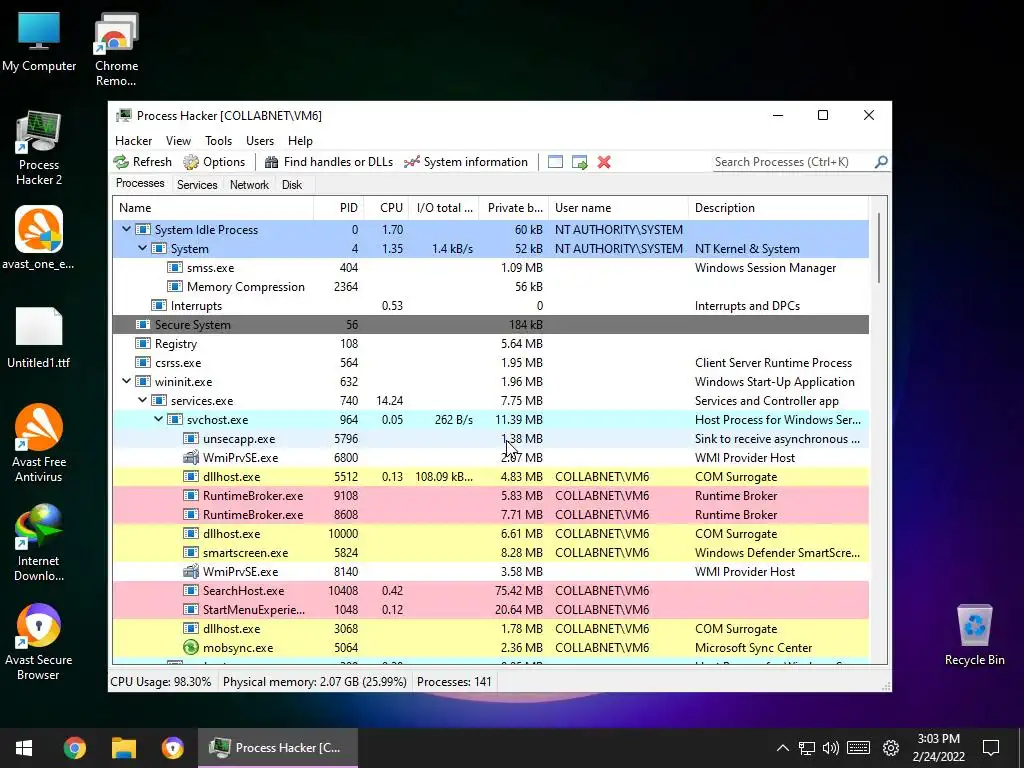Click Physical memory status bar entry
The width and height of the screenshot is (1024, 768).
pos(315,682)
